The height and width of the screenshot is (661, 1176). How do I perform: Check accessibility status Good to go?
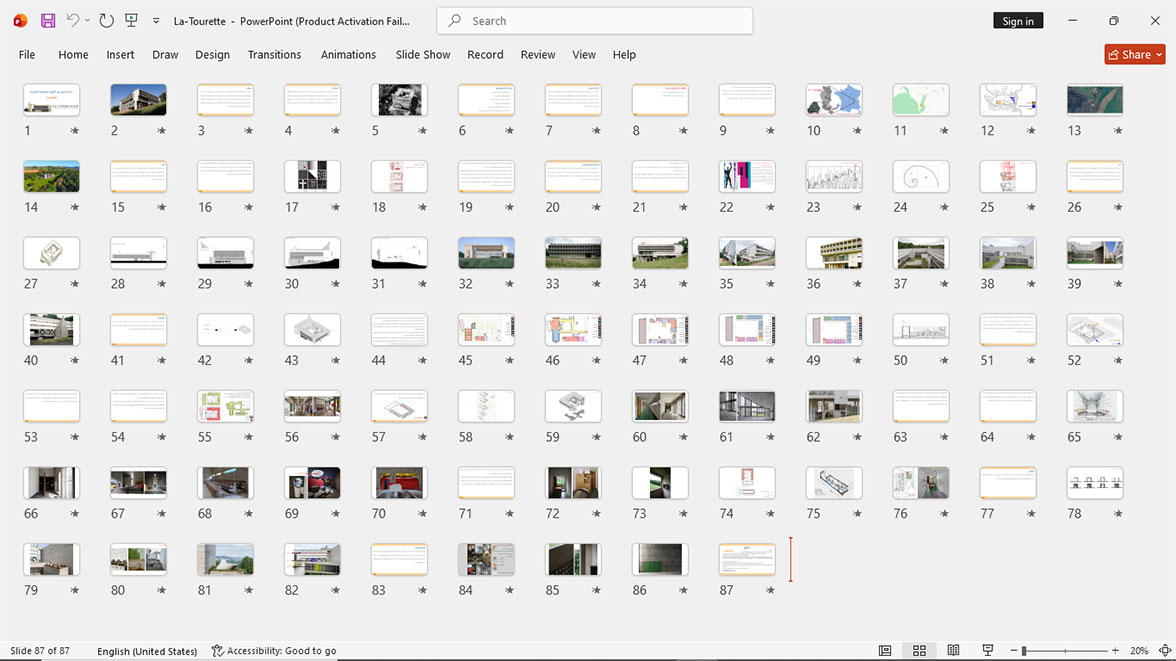pyautogui.click(x=274, y=650)
